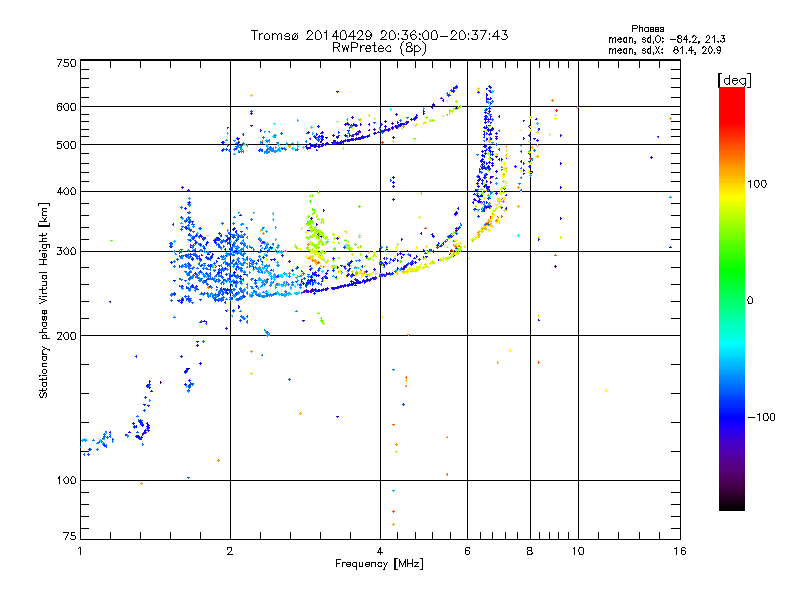Image resolution: width=800 pixels, height=600 pixels.
Task: Click the y-axis tick label '400'
Action: pos(67,191)
